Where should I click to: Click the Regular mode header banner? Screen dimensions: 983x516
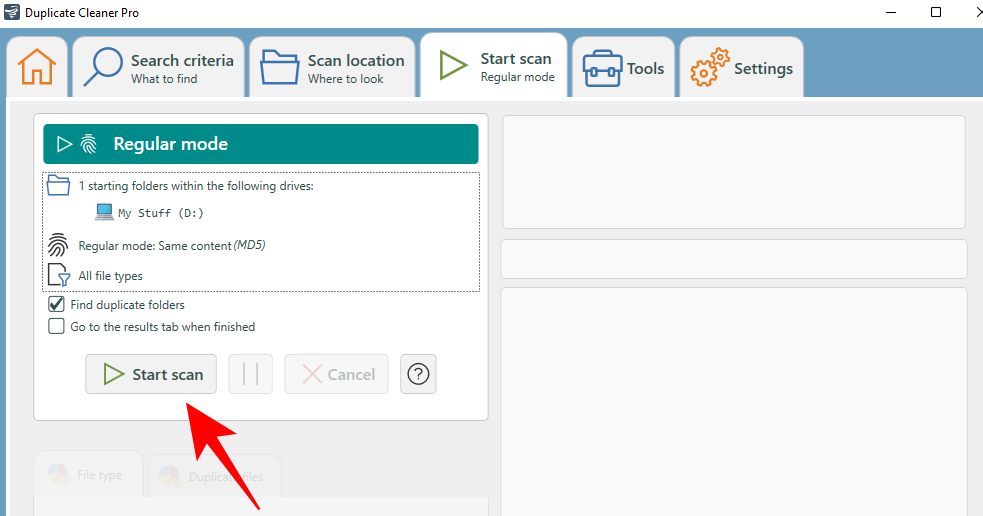(261, 144)
